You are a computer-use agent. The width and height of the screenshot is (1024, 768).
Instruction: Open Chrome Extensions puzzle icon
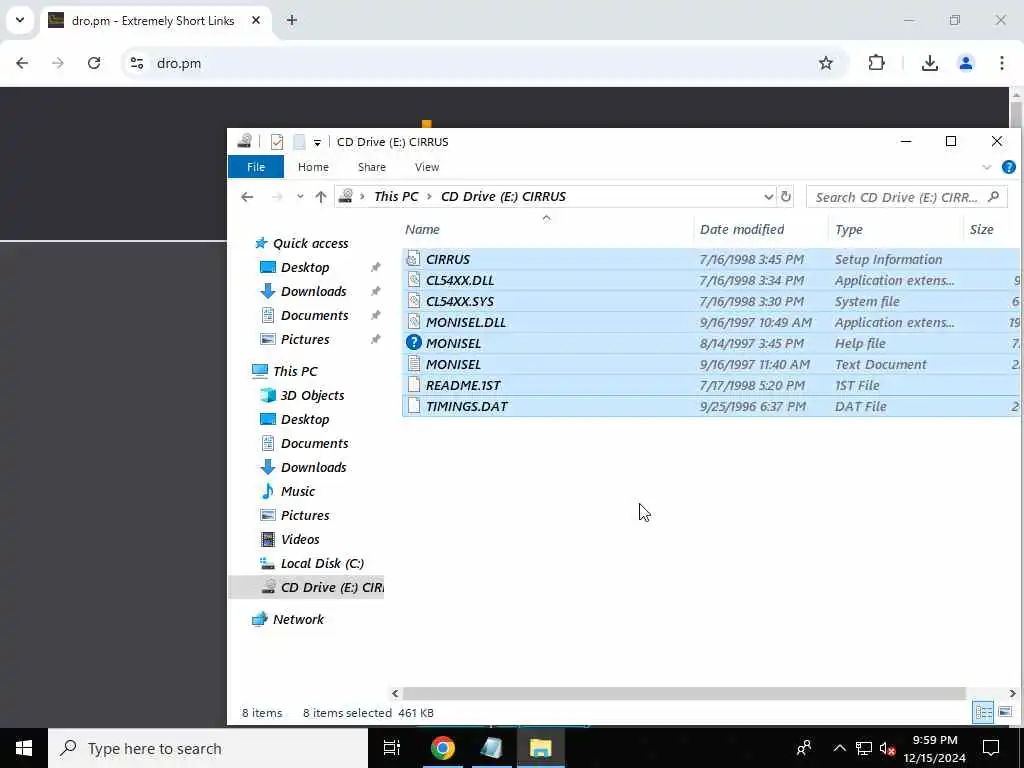pyautogui.click(x=876, y=63)
